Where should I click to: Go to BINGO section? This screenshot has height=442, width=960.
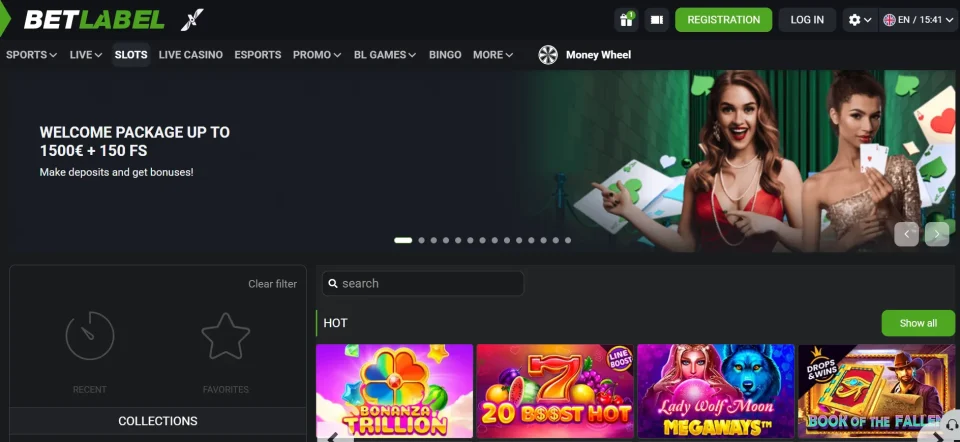pyautogui.click(x=445, y=54)
